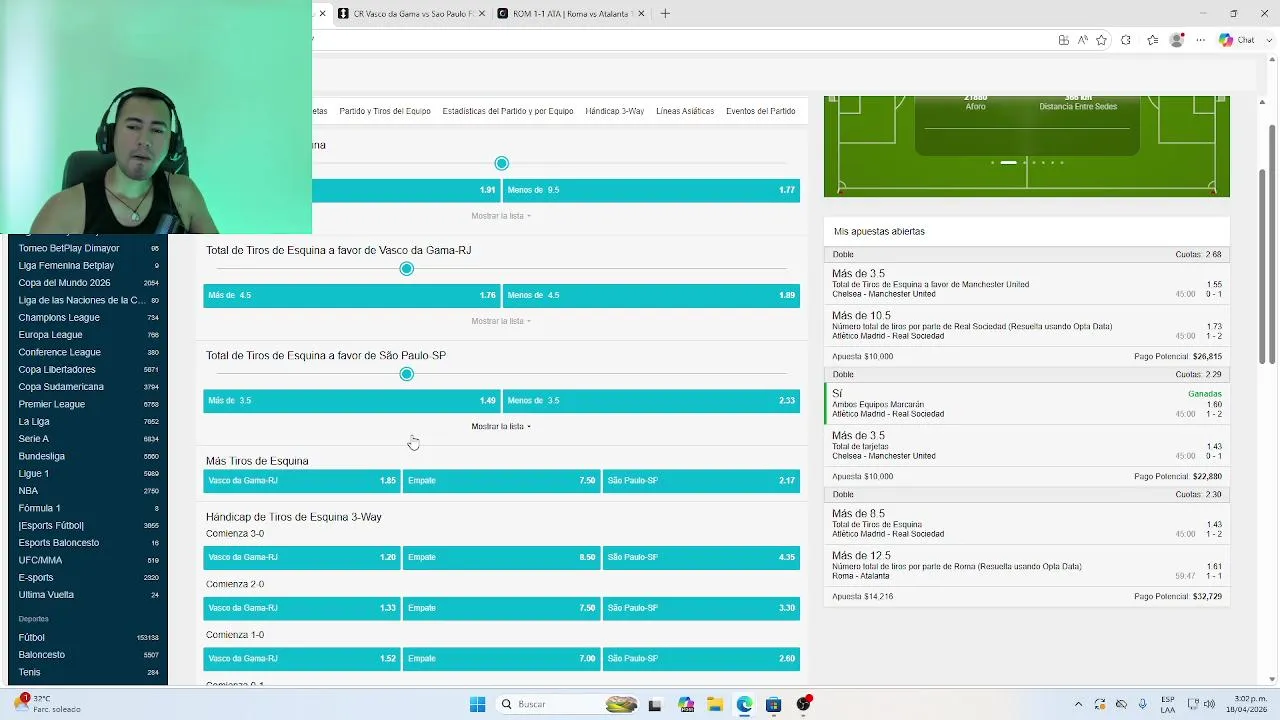Viewport: 1280px width, 720px height.
Task: Open the weather widget showing 32°C
Action: [47, 704]
